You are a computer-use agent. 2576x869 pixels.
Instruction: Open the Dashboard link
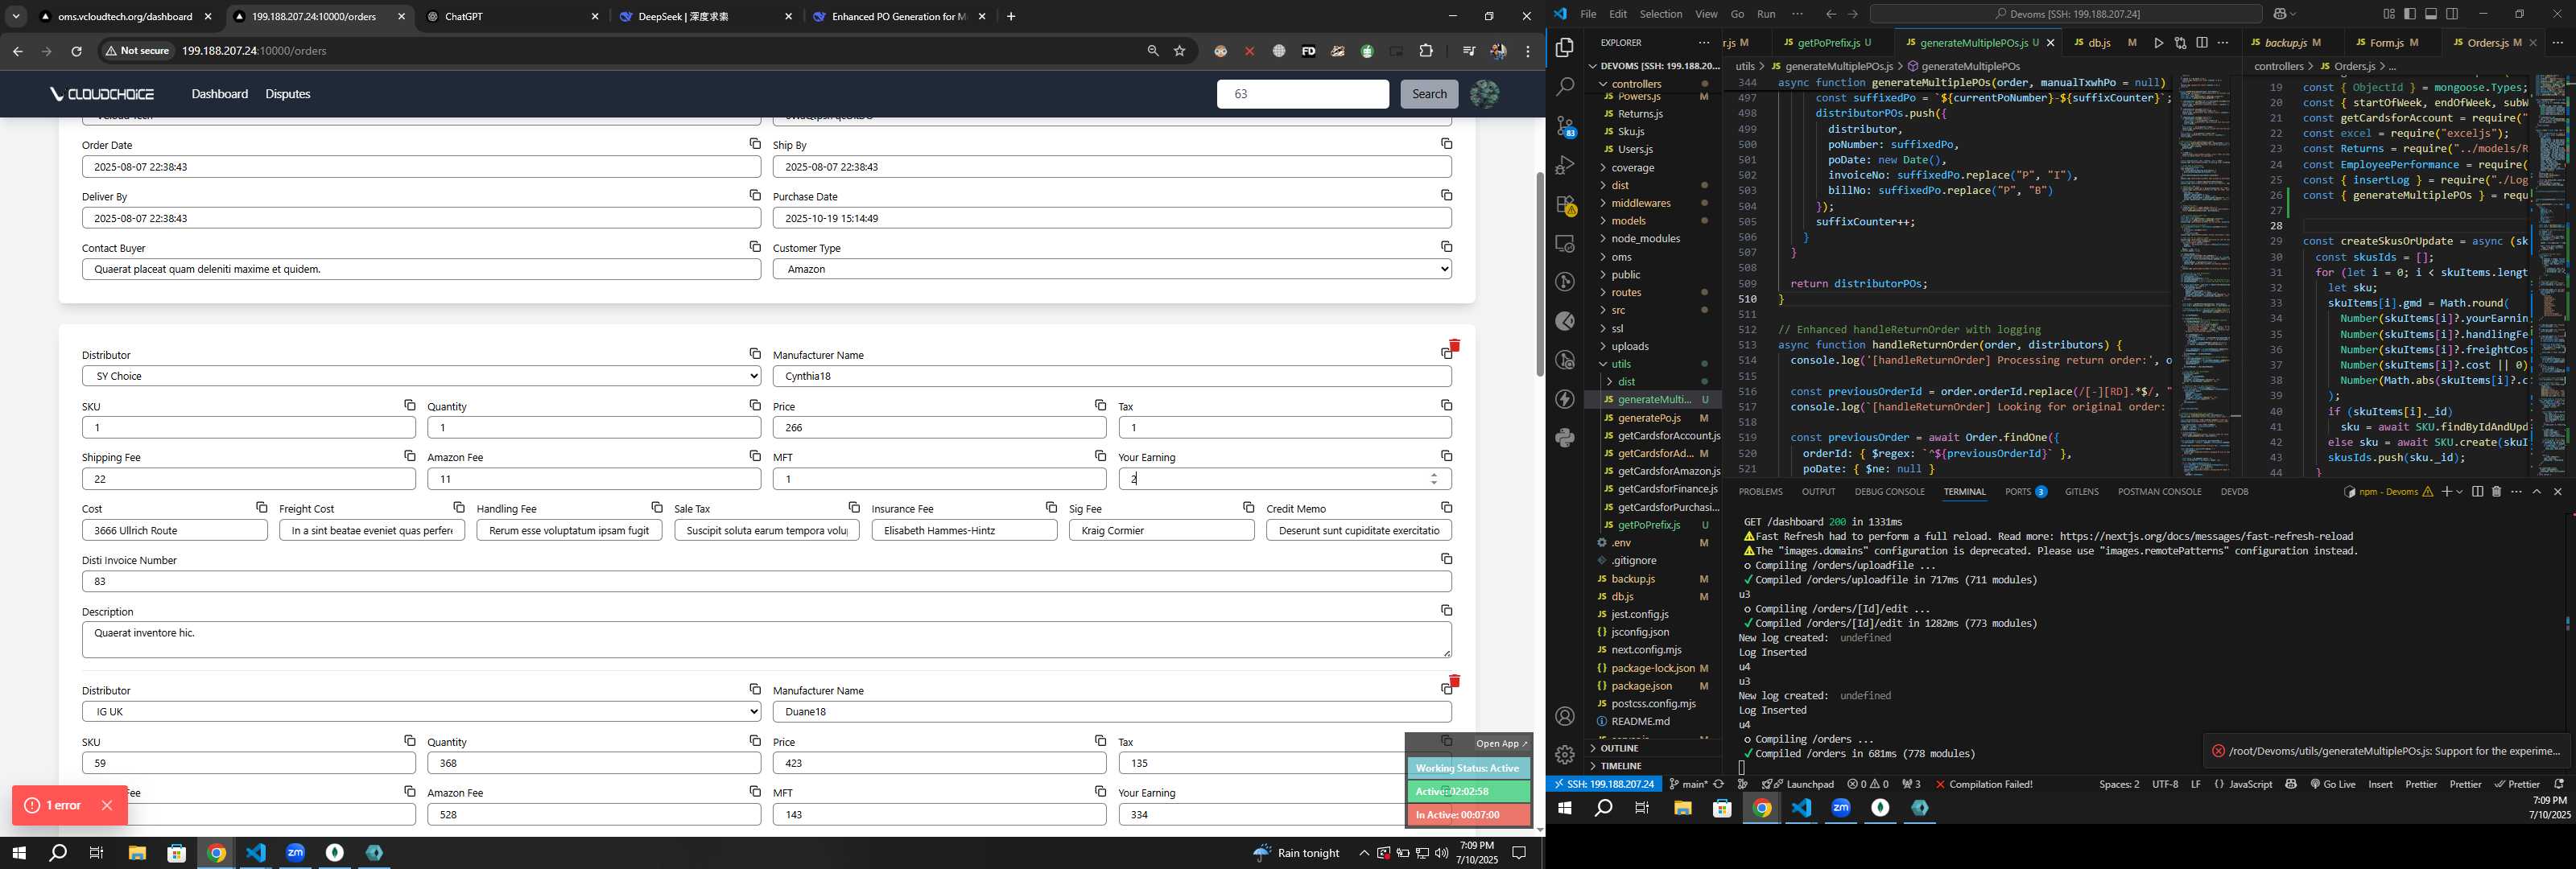tap(220, 94)
